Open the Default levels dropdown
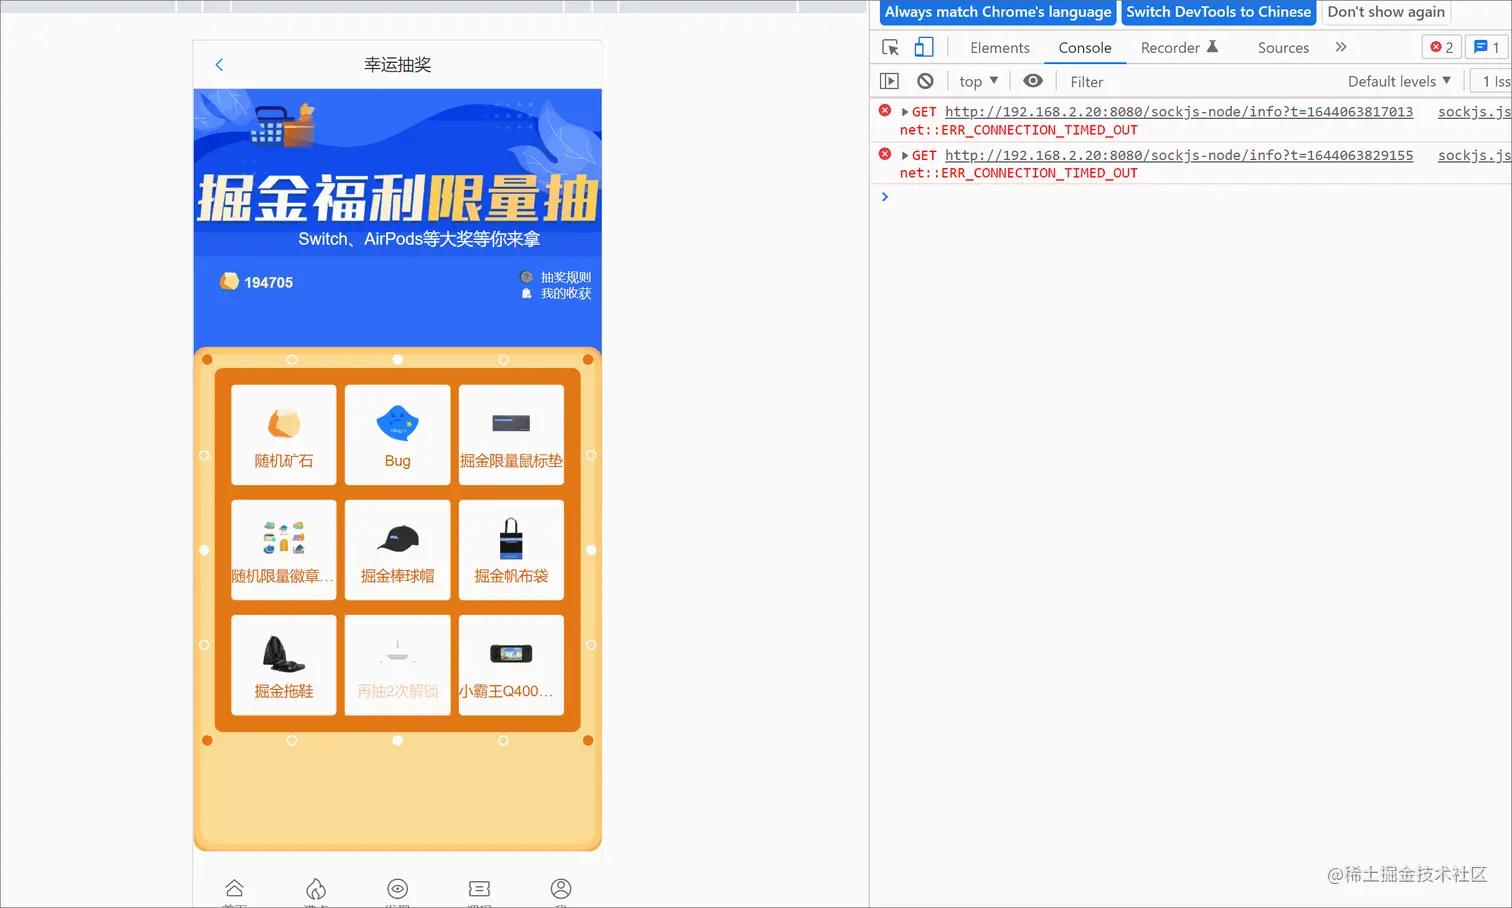 (x=1399, y=81)
